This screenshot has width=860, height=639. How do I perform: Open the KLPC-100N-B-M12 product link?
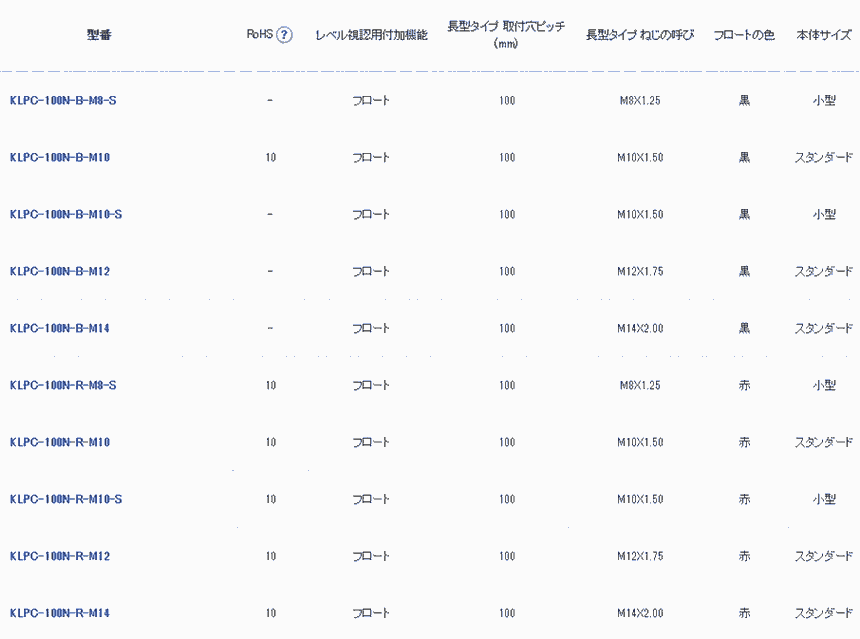[59, 272]
